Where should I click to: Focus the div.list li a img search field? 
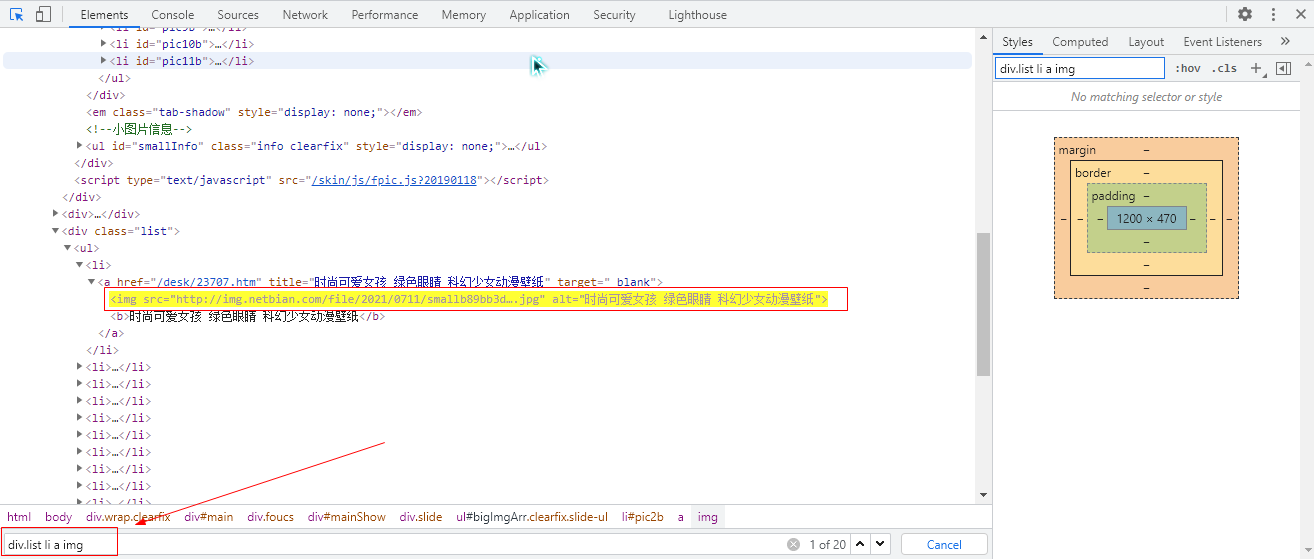coord(395,544)
